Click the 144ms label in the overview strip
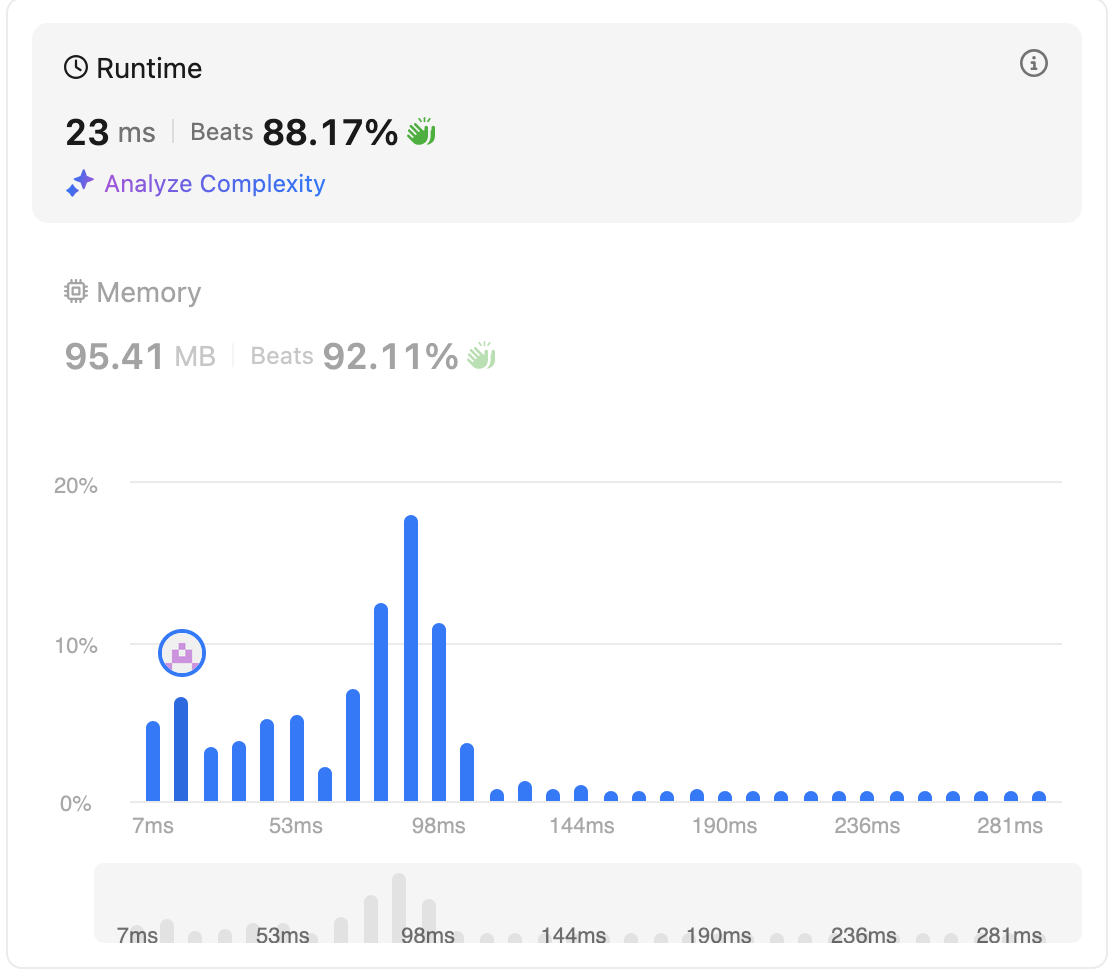Viewport: 1118px width, 972px height. click(573, 935)
